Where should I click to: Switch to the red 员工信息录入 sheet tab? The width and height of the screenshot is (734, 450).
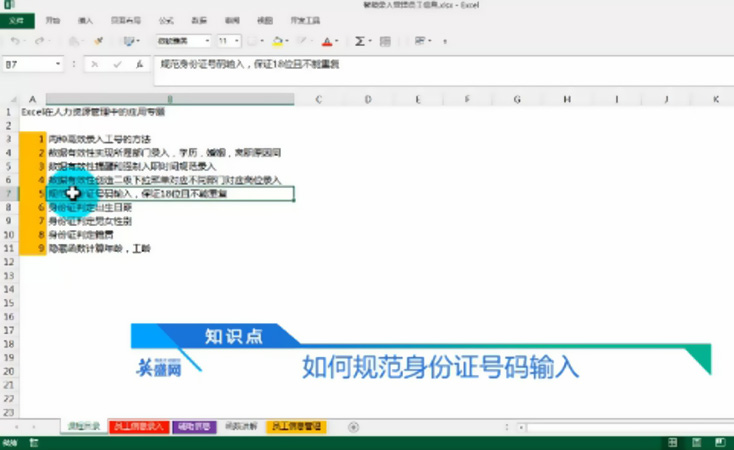(x=139, y=427)
